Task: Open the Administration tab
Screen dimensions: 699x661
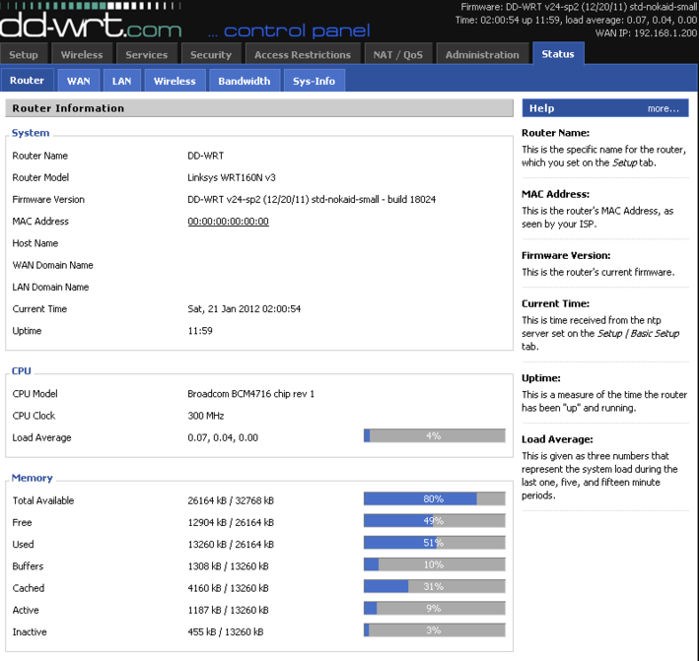Action: point(482,54)
